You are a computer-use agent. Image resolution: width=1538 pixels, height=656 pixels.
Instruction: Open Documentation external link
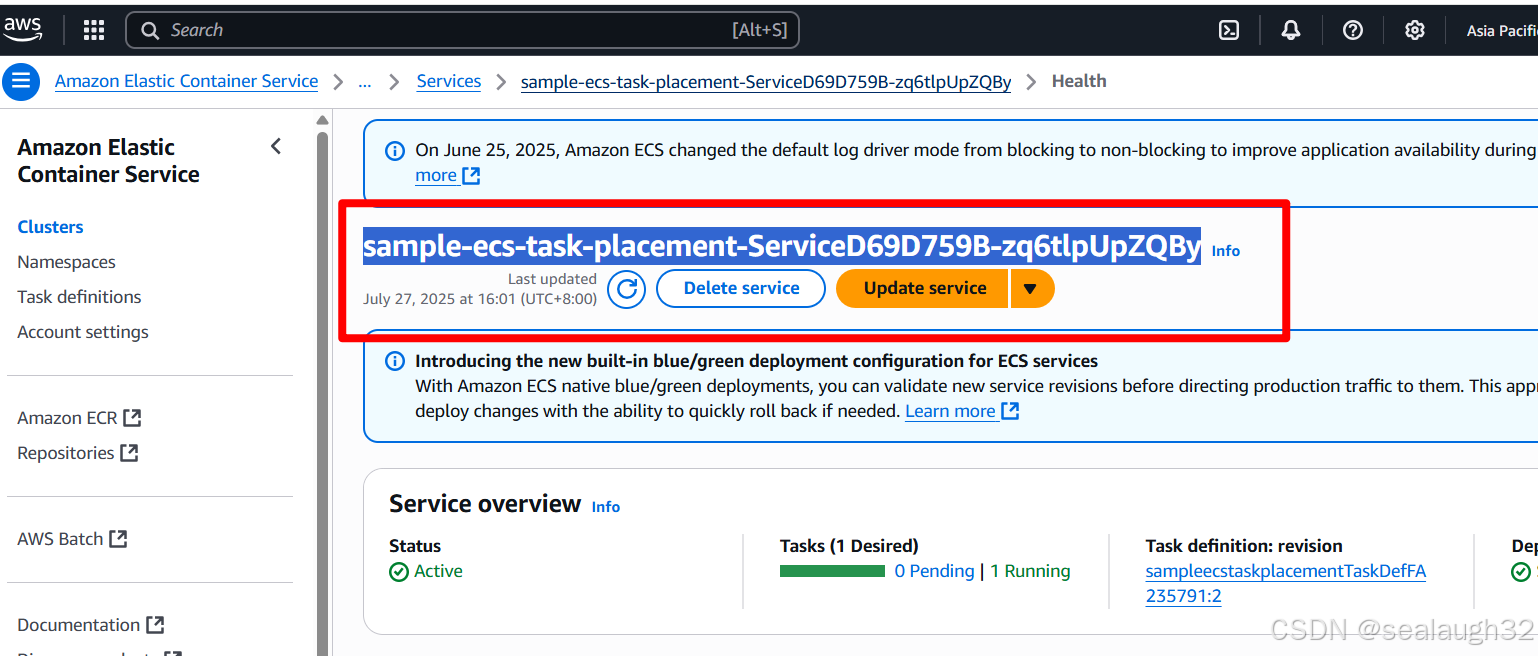tap(90, 625)
